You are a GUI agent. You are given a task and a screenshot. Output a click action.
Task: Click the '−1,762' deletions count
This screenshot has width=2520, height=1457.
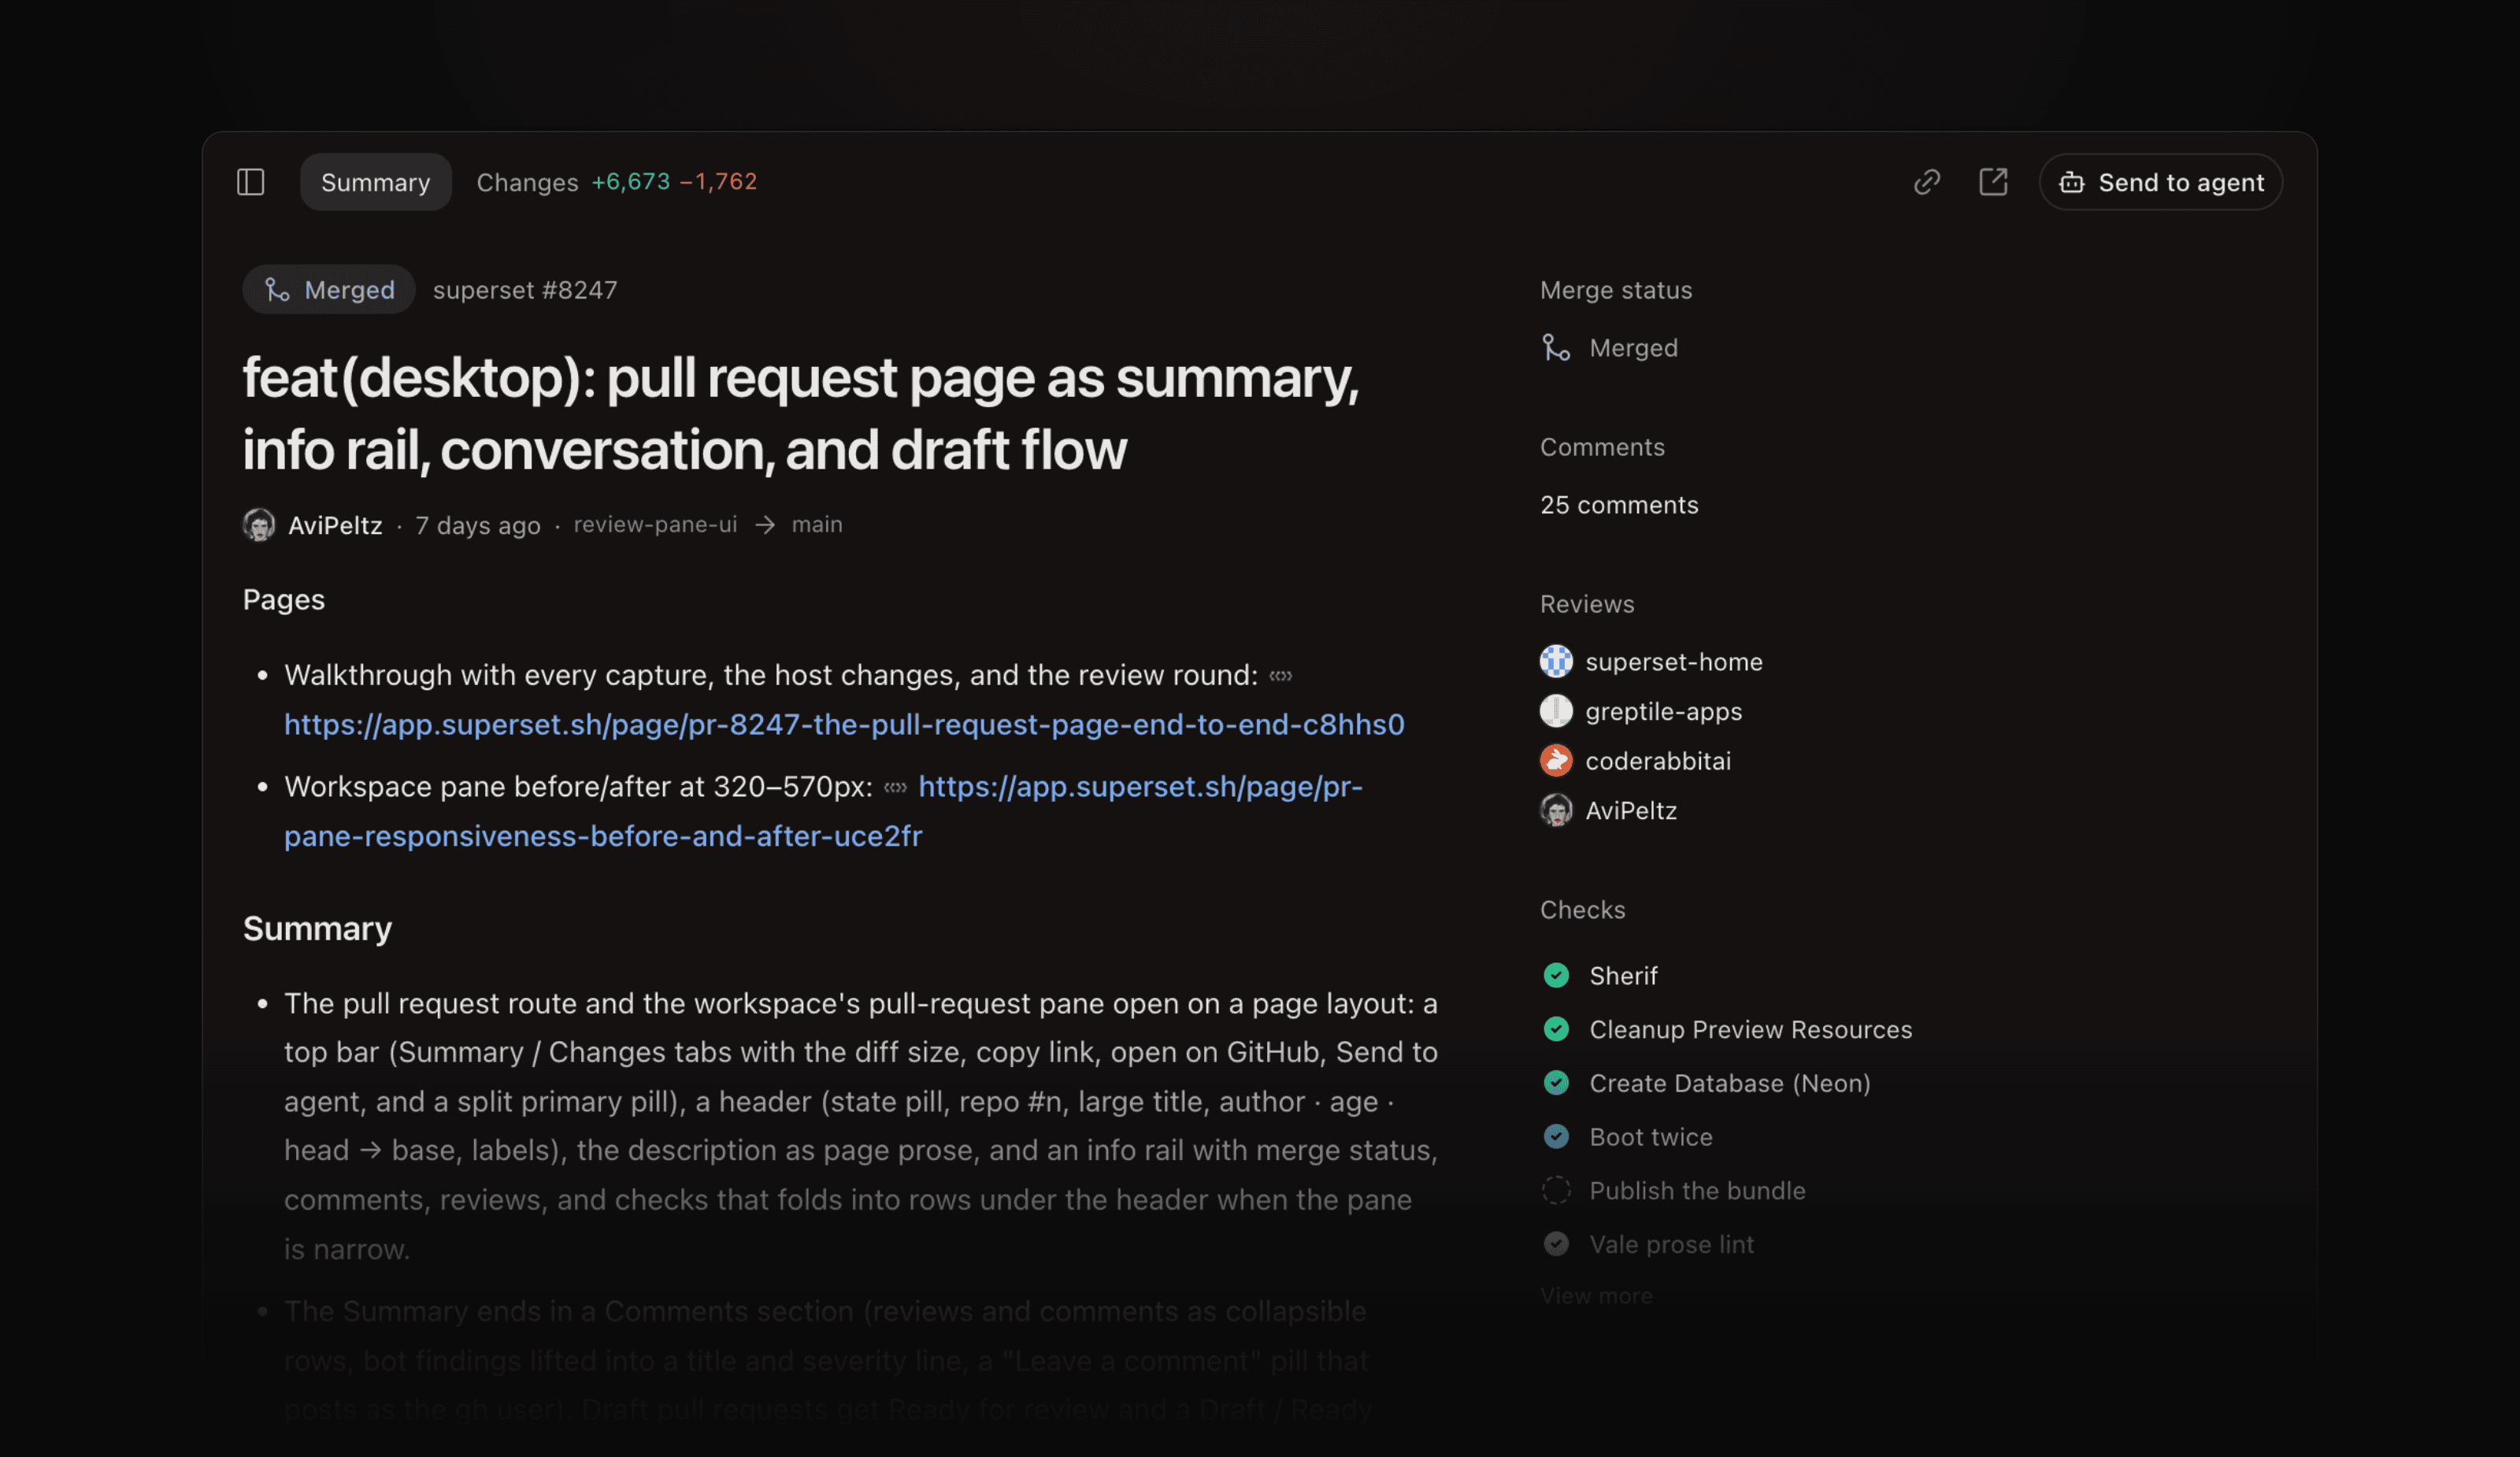point(718,182)
